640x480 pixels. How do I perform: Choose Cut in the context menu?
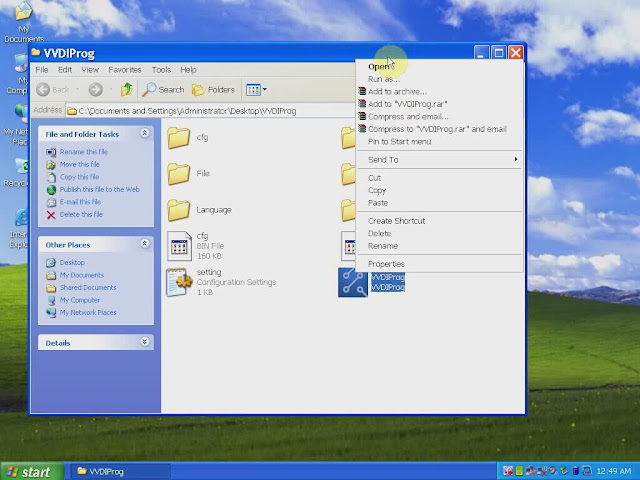pos(440,178)
